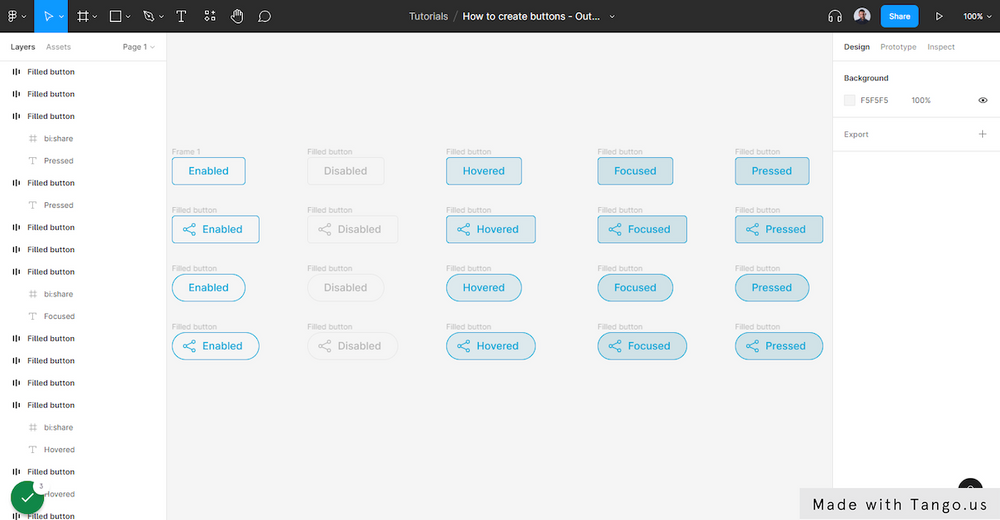
Task: Select the Move tool
Action: tap(49, 16)
